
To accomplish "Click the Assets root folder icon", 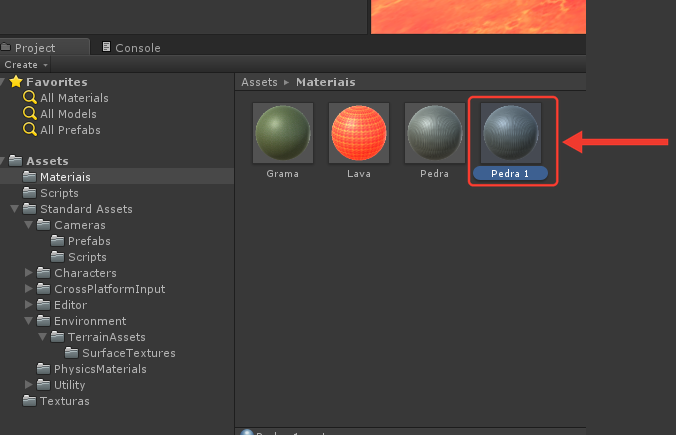I will point(16,160).
